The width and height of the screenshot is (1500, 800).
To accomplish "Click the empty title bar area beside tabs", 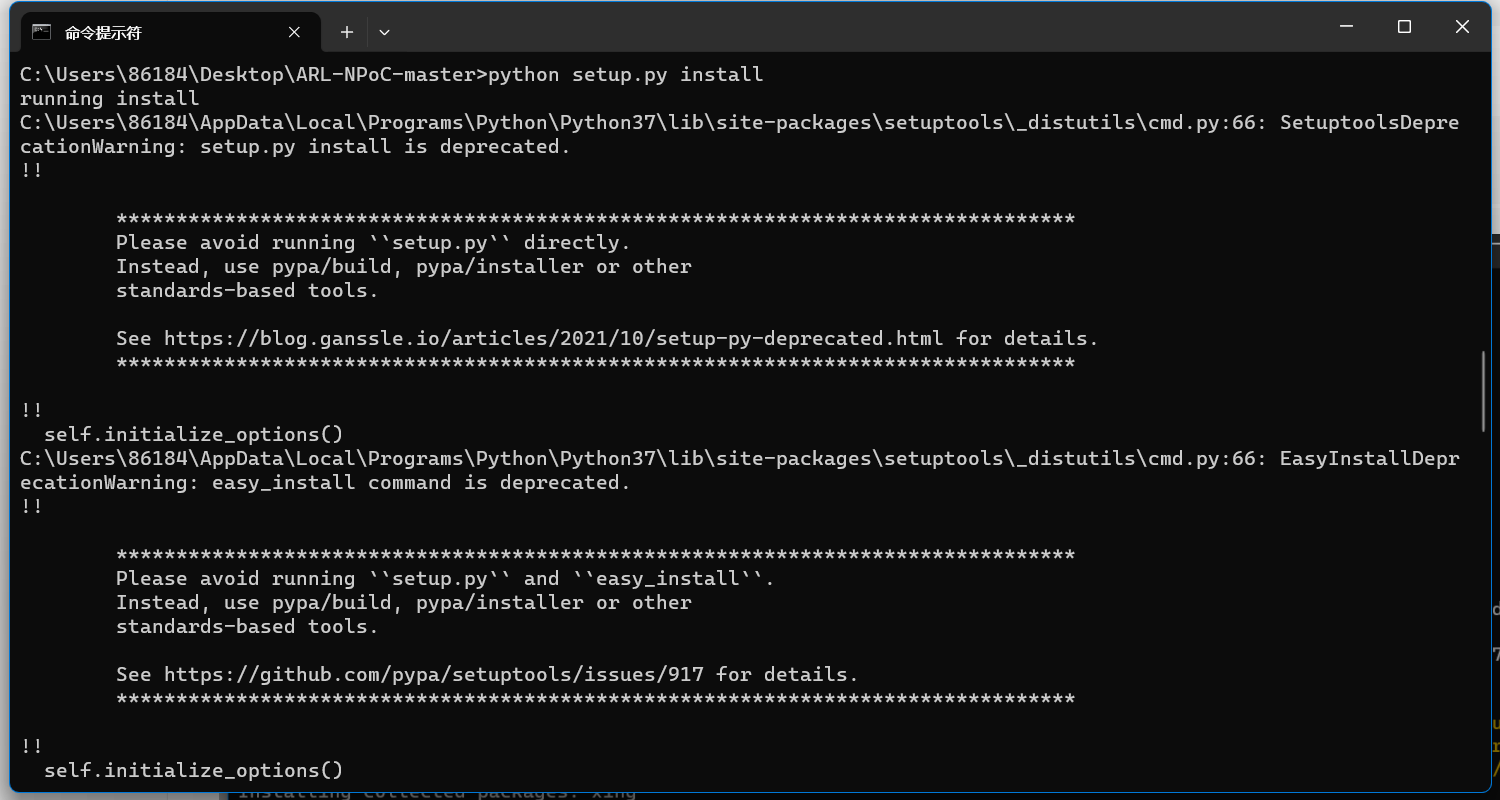I will [850, 30].
